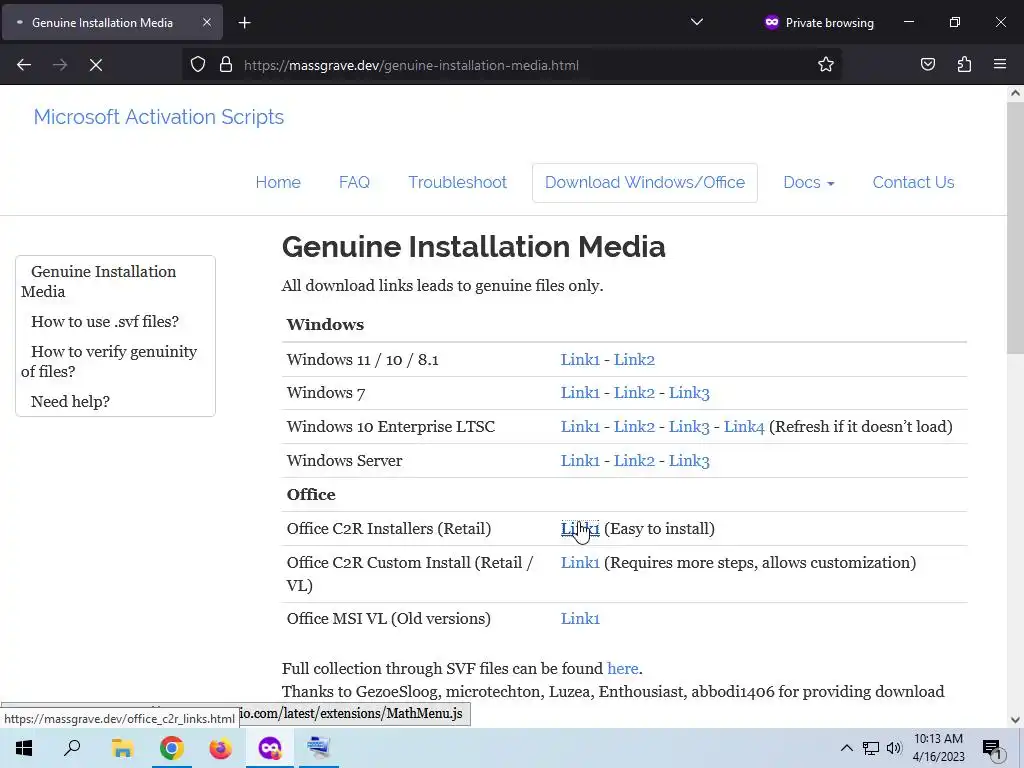Open Link3 for Windows Server
This screenshot has width=1024, height=768.
pyautogui.click(x=689, y=460)
